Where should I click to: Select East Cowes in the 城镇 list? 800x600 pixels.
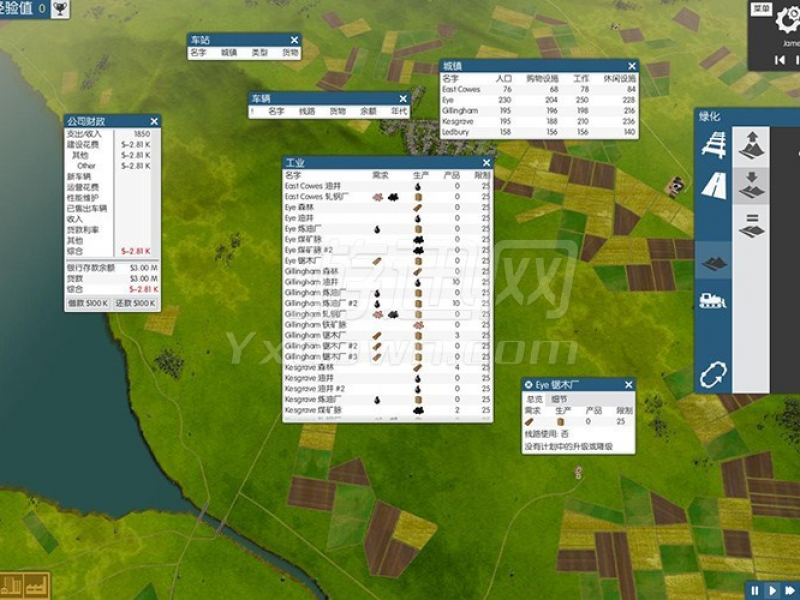tap(539, 89)
